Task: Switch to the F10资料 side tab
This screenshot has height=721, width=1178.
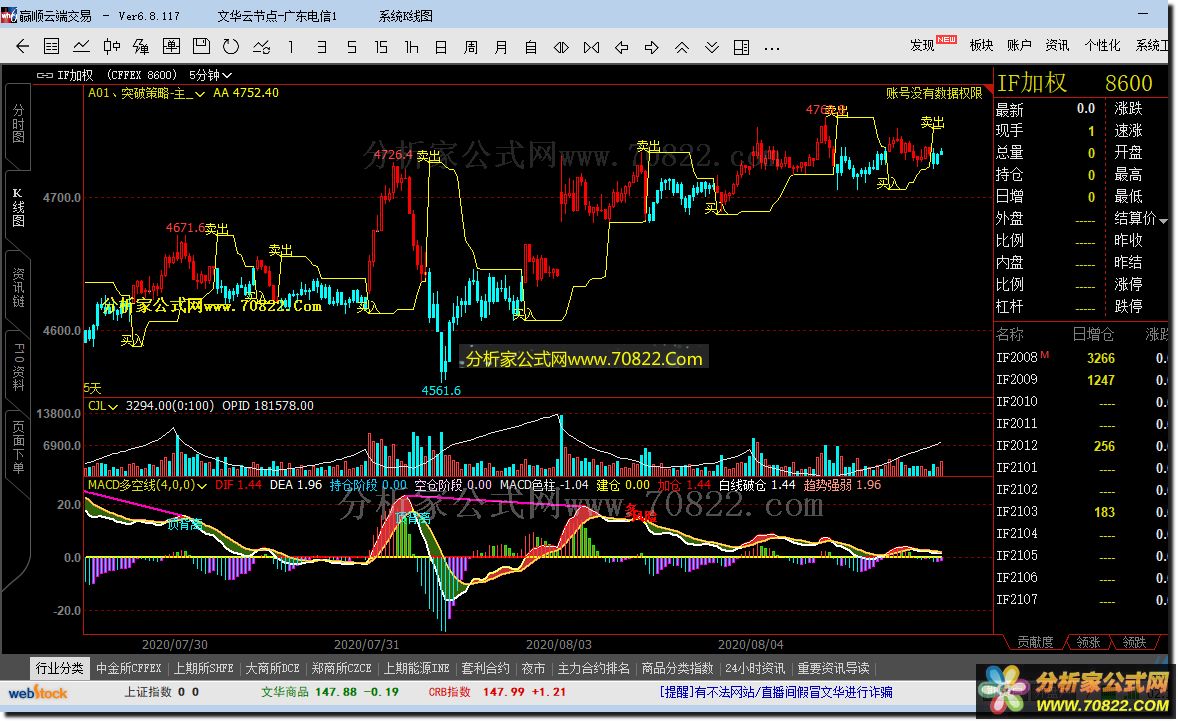Action: pyautogui.click(x=18, y=367)
